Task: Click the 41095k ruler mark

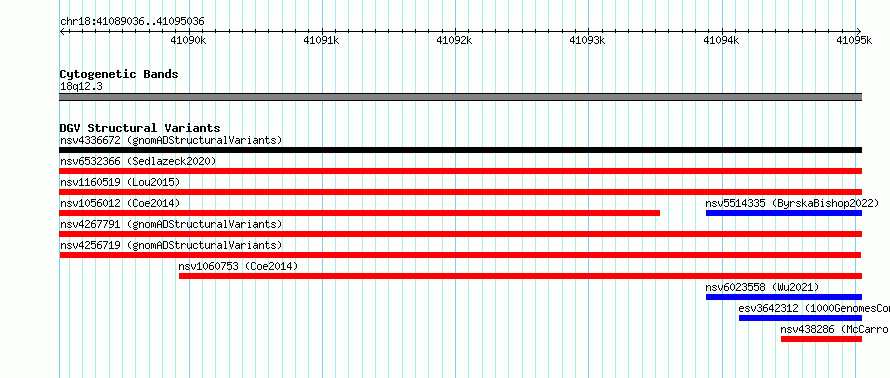Action: (x=854, y=40)
